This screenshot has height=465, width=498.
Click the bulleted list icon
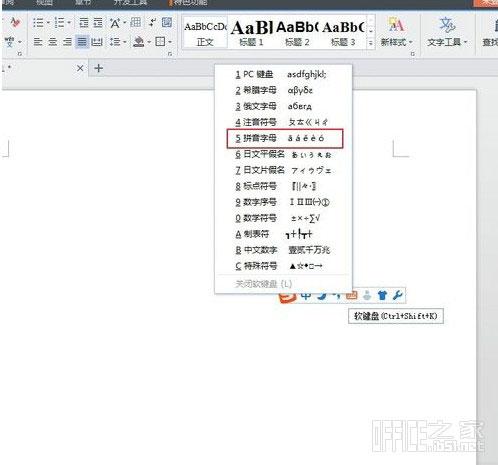[38, 23]
